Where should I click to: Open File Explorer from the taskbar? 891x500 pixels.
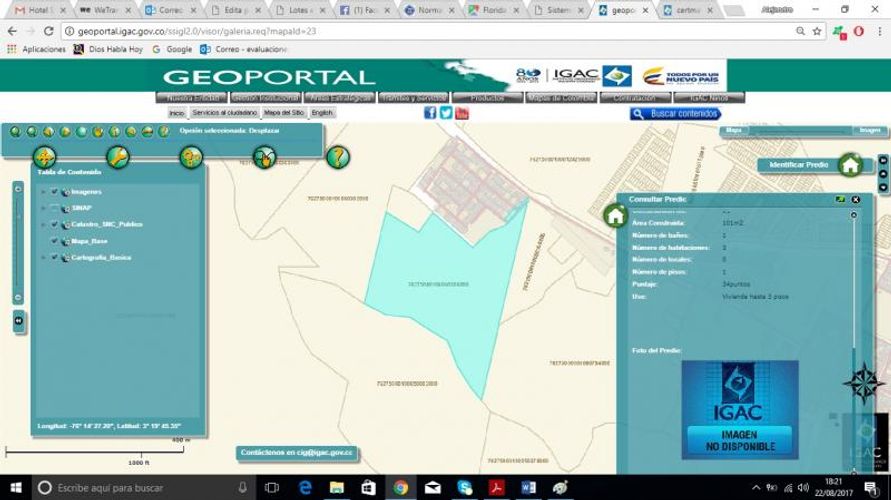[337, 488]
